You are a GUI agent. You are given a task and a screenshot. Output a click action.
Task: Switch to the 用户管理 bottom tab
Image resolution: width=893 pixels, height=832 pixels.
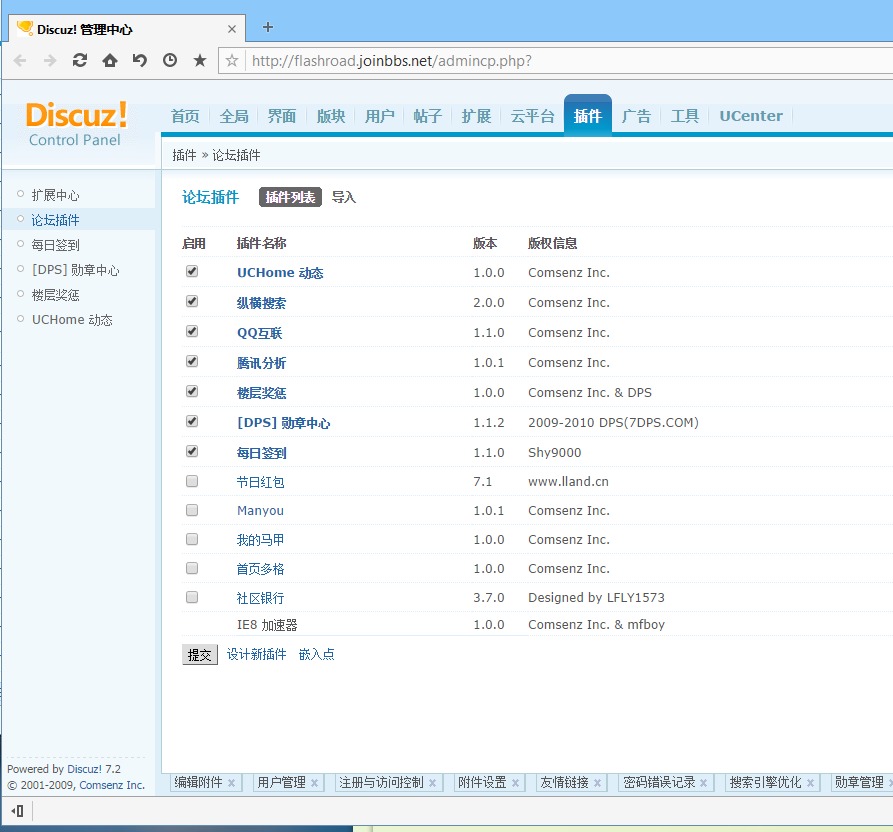pyautogui.click(x=281, y=782)
